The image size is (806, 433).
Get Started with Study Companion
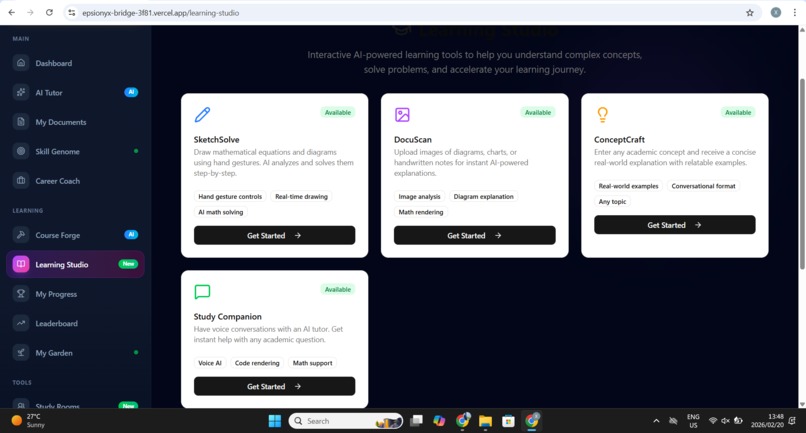(x=274, y=386)
